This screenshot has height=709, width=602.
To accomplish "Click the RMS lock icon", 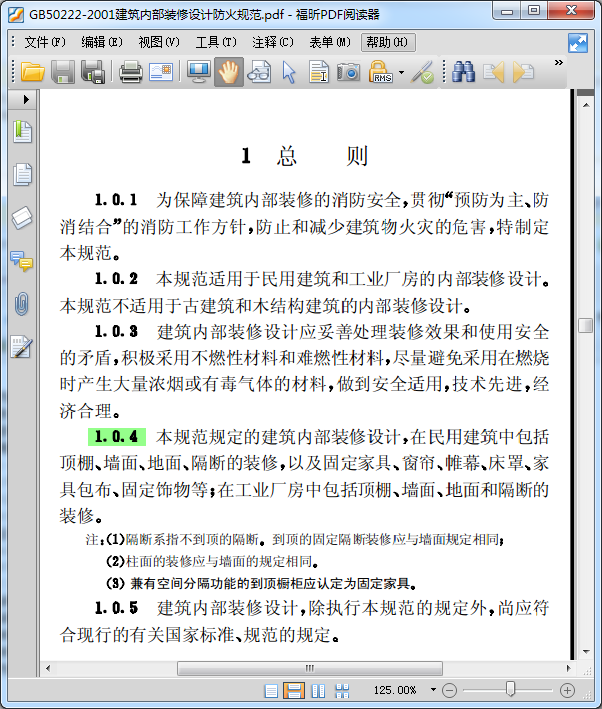I will point(380,72).
